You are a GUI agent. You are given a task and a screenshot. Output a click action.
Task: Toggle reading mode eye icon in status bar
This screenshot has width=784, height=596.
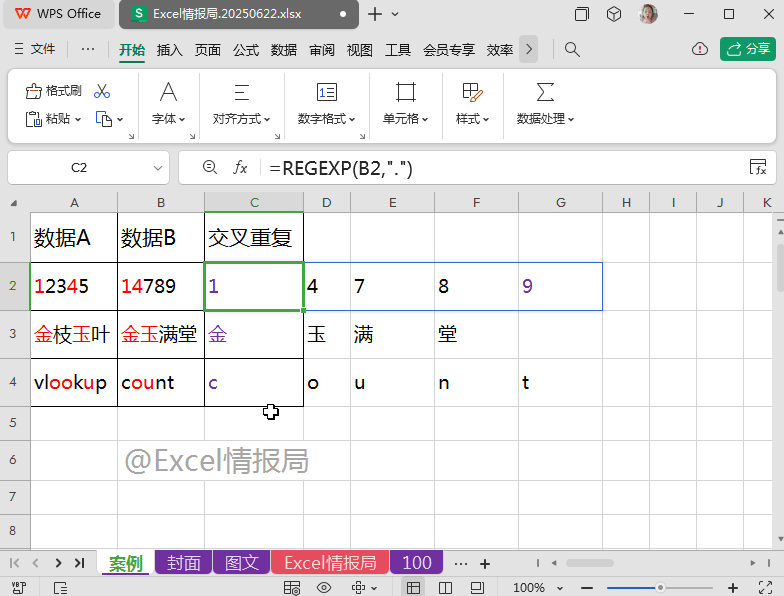tap(323, 588)
